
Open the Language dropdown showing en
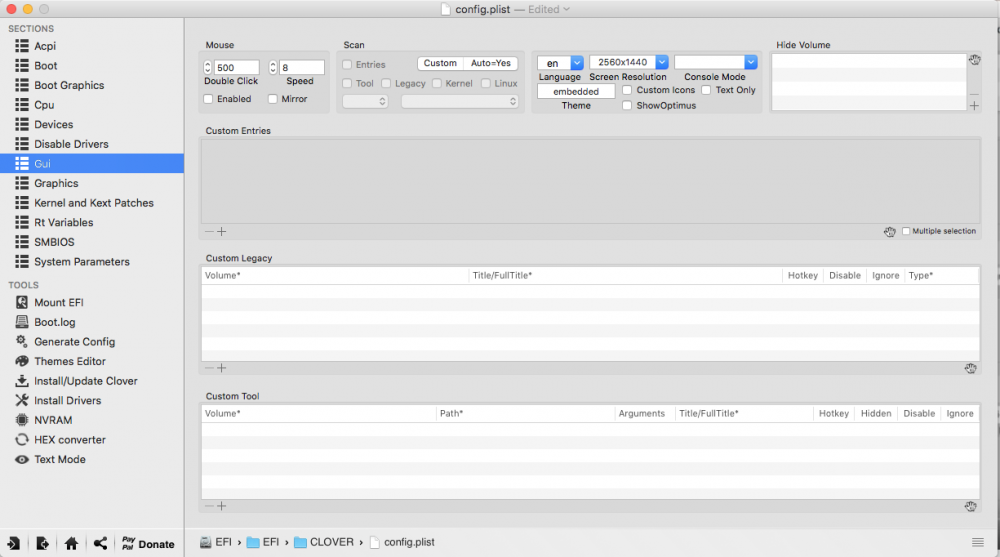point(560,63)
